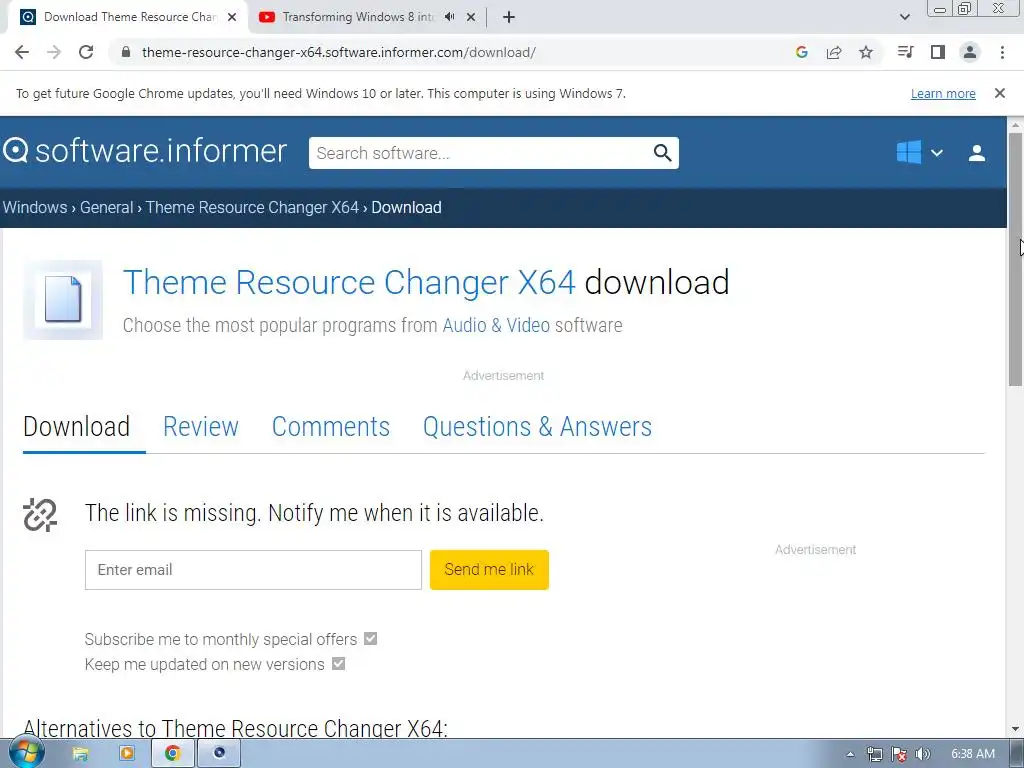Click the program file icon thumbnail
This screenshot has height=768, width=1024.
coord(63,300)
